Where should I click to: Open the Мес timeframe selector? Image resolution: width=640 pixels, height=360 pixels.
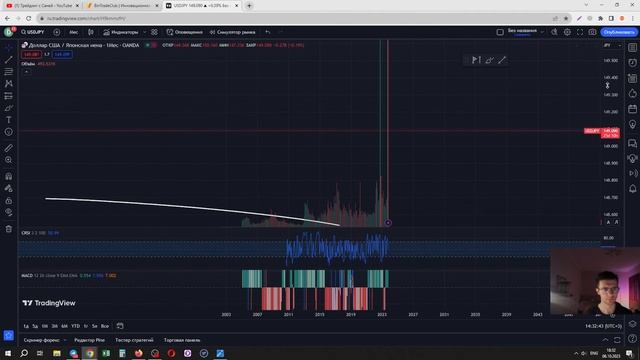tap(73, 32)
